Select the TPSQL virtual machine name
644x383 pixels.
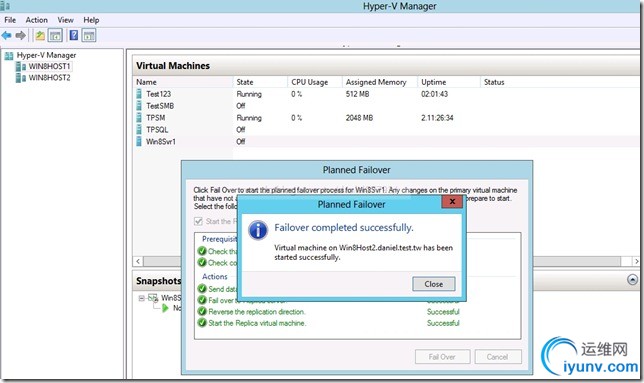pos(157,130)
